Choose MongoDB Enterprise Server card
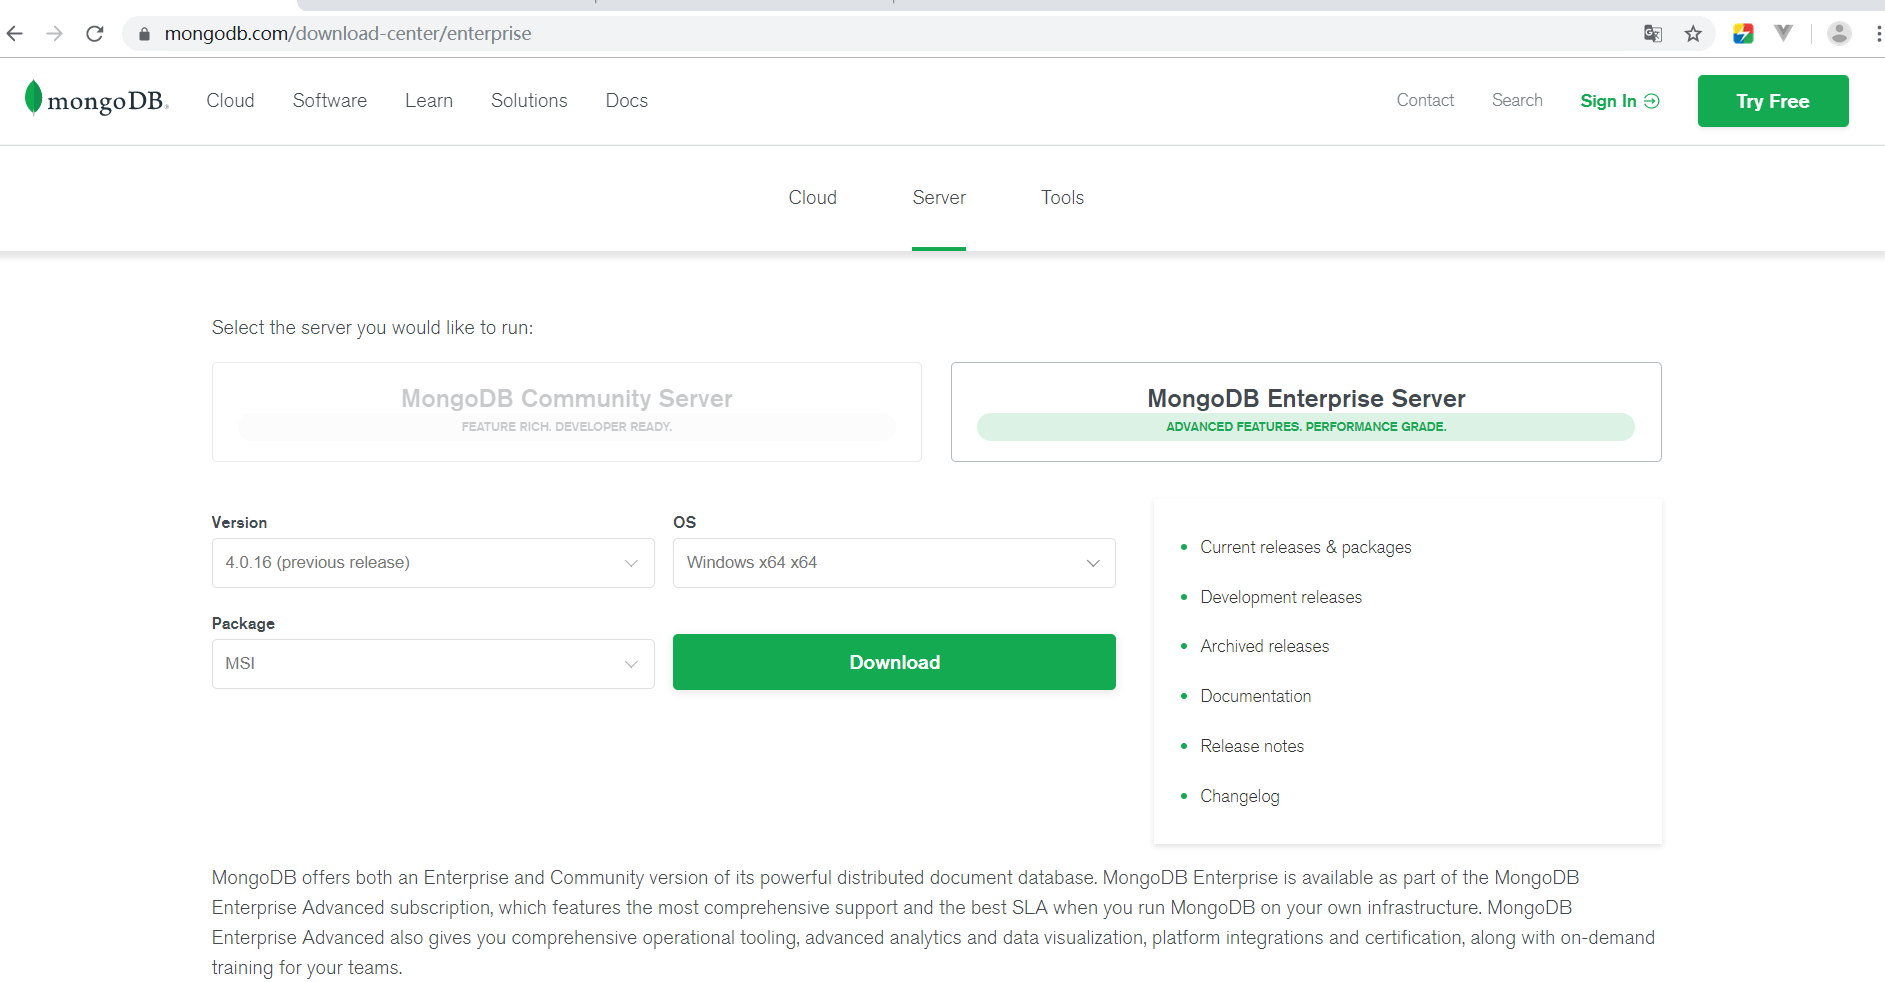1885x982 pixels. [1306, 412]
